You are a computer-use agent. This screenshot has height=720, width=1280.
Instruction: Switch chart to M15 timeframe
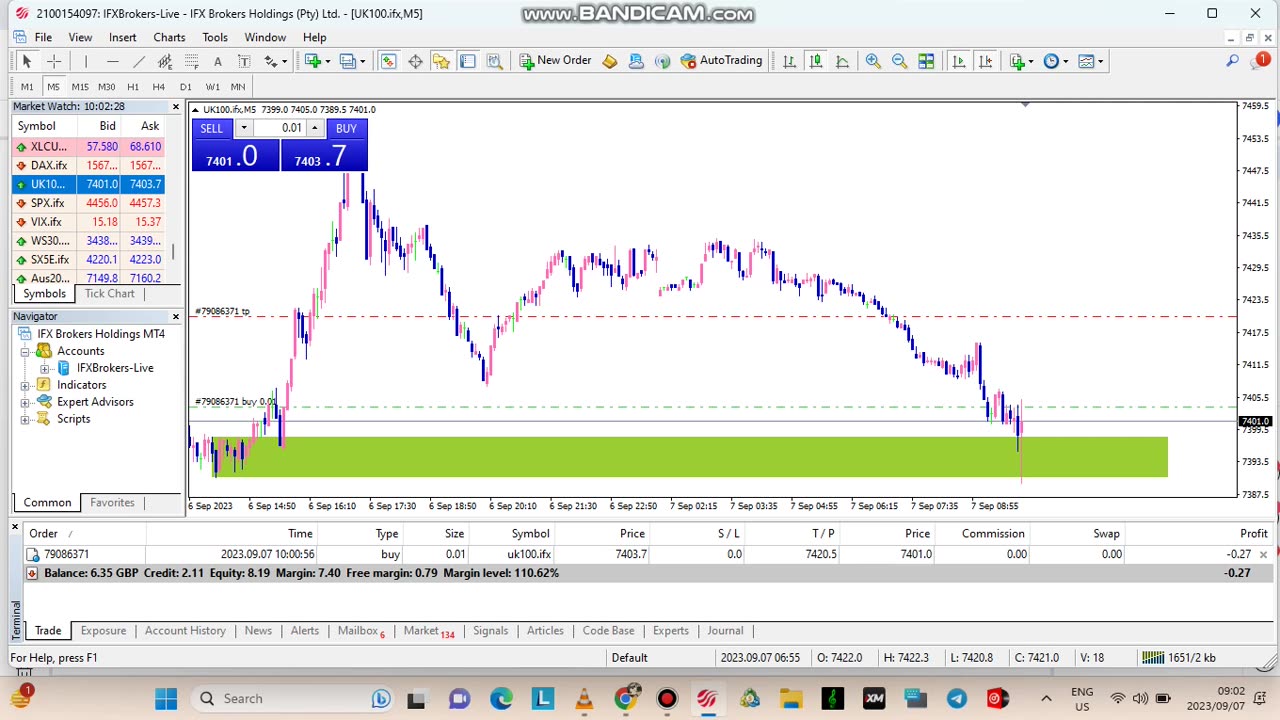coord(79,87)
